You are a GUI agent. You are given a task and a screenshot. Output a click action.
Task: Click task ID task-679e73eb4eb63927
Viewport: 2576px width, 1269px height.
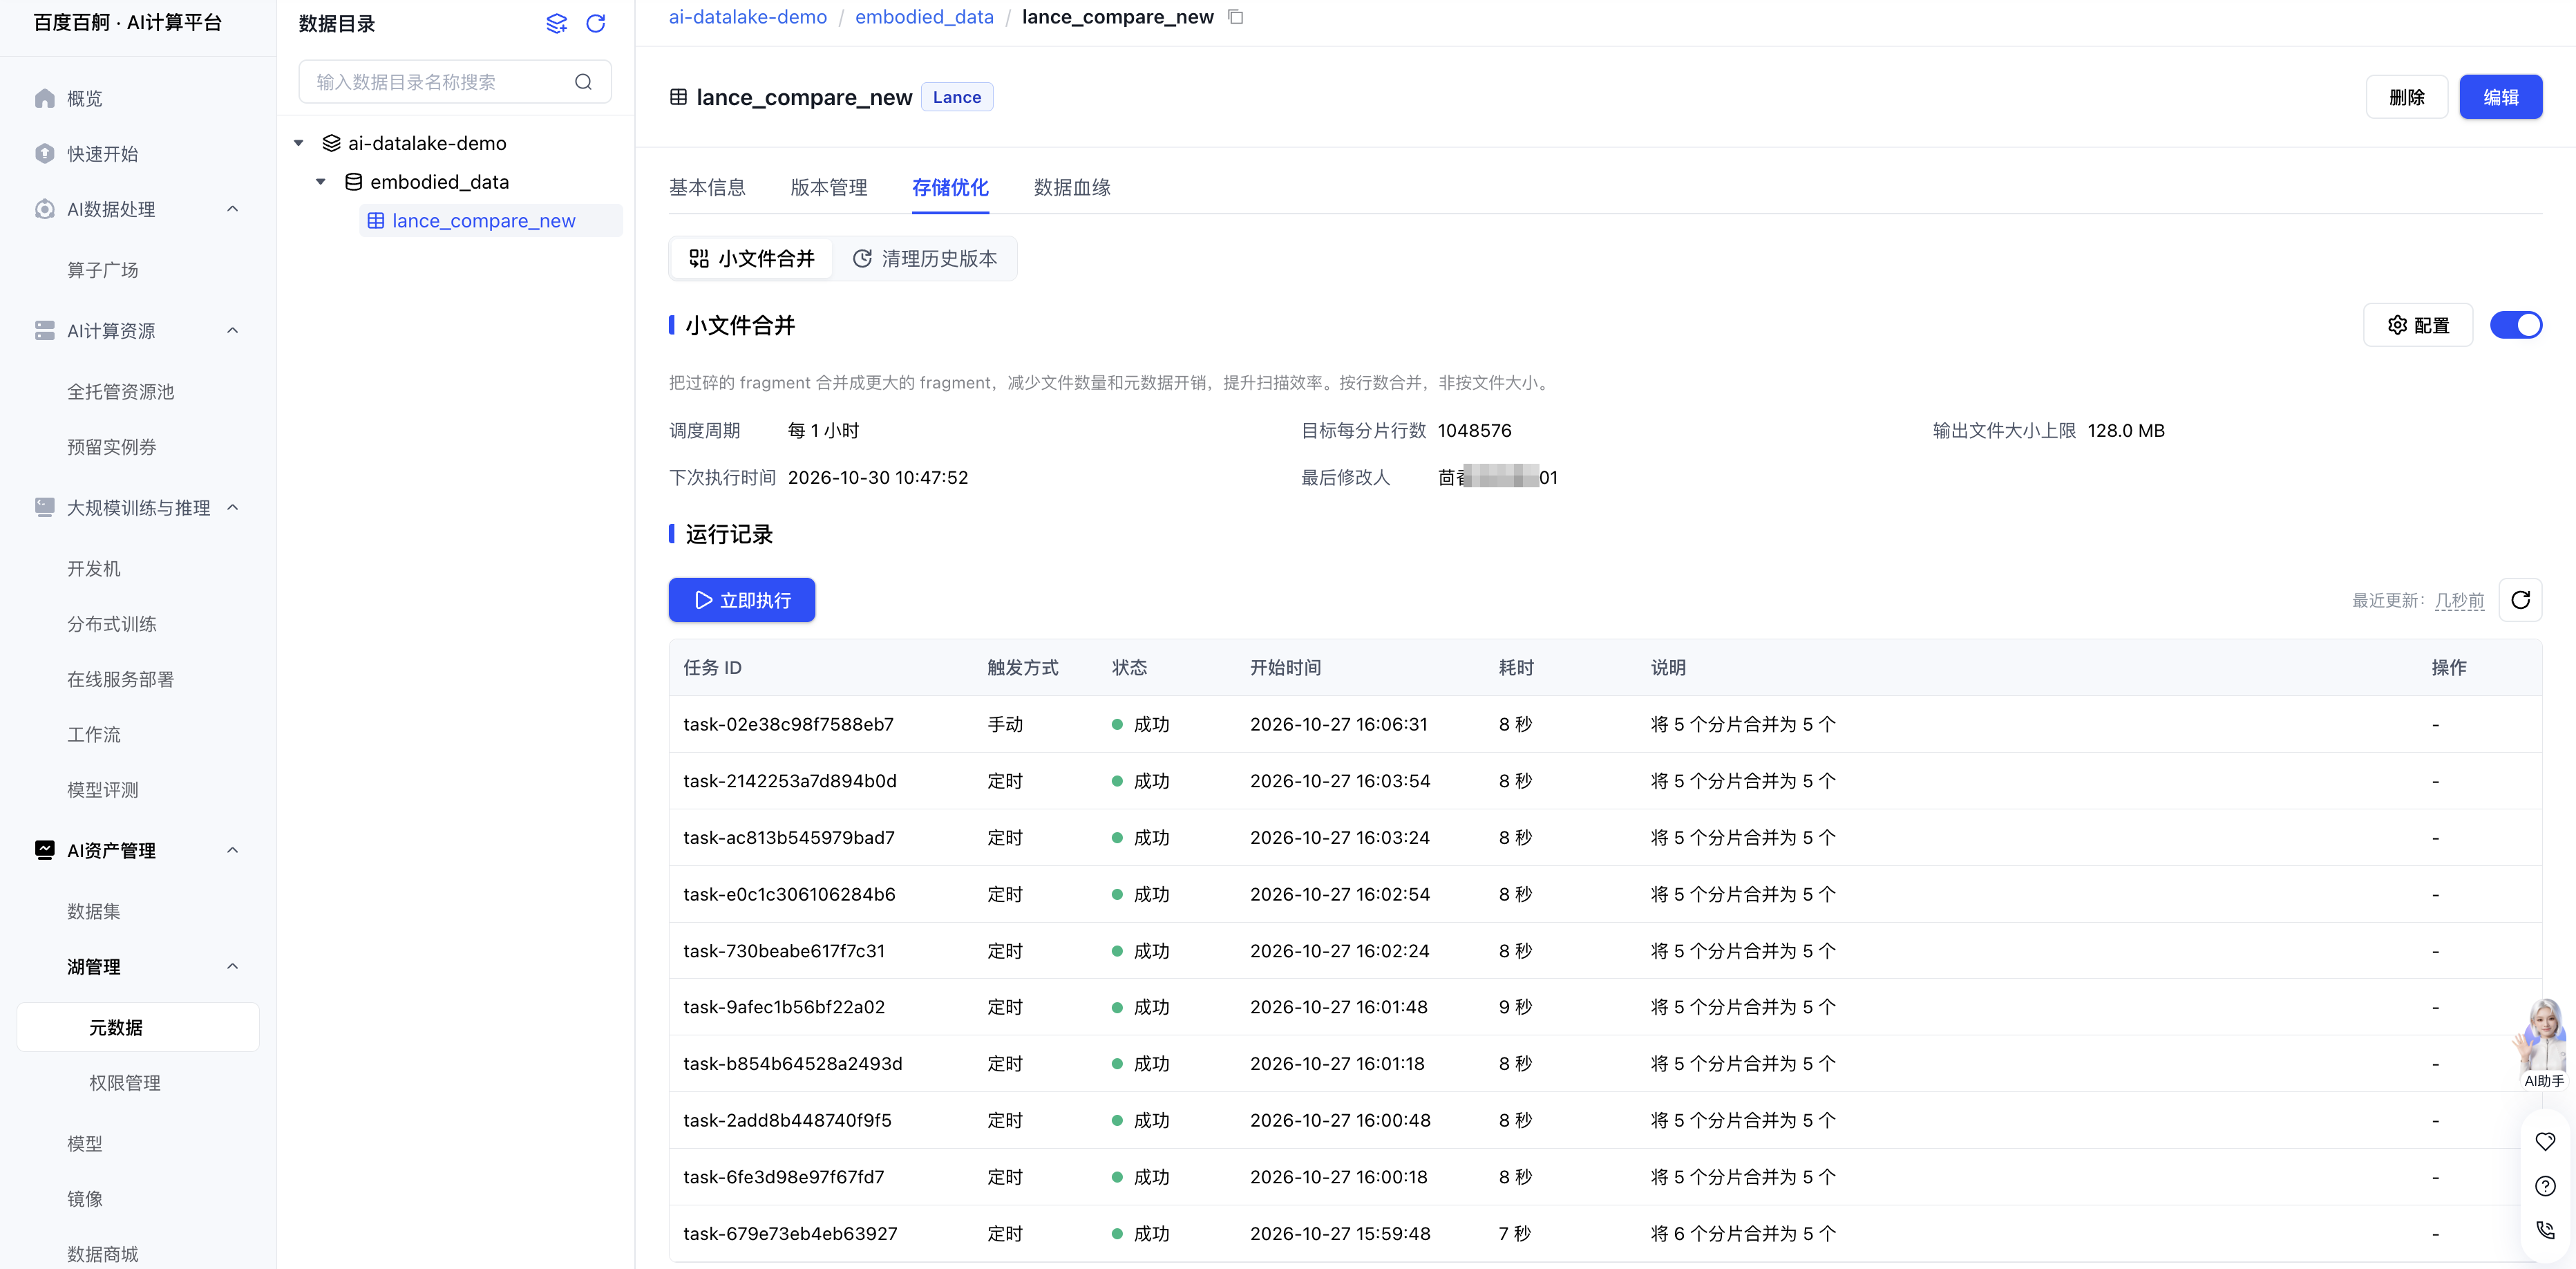click(x=790, y=1234)
